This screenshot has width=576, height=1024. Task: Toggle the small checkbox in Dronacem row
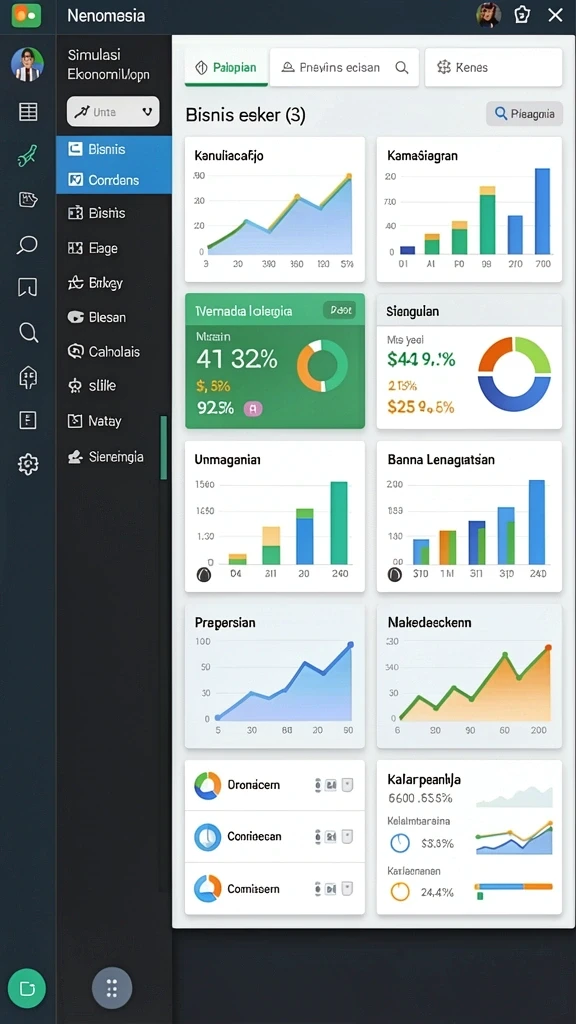pyautogui.click(x=347, y=784)
